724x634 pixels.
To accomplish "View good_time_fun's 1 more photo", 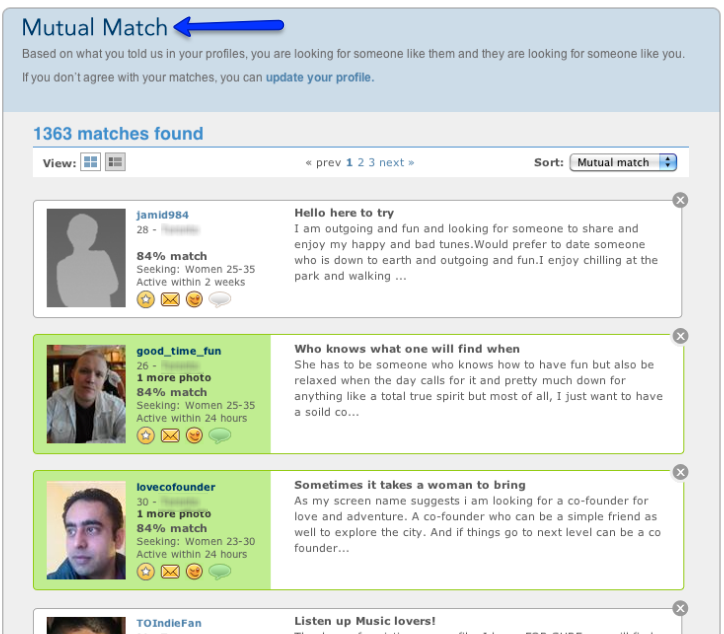I will [174, 378].
